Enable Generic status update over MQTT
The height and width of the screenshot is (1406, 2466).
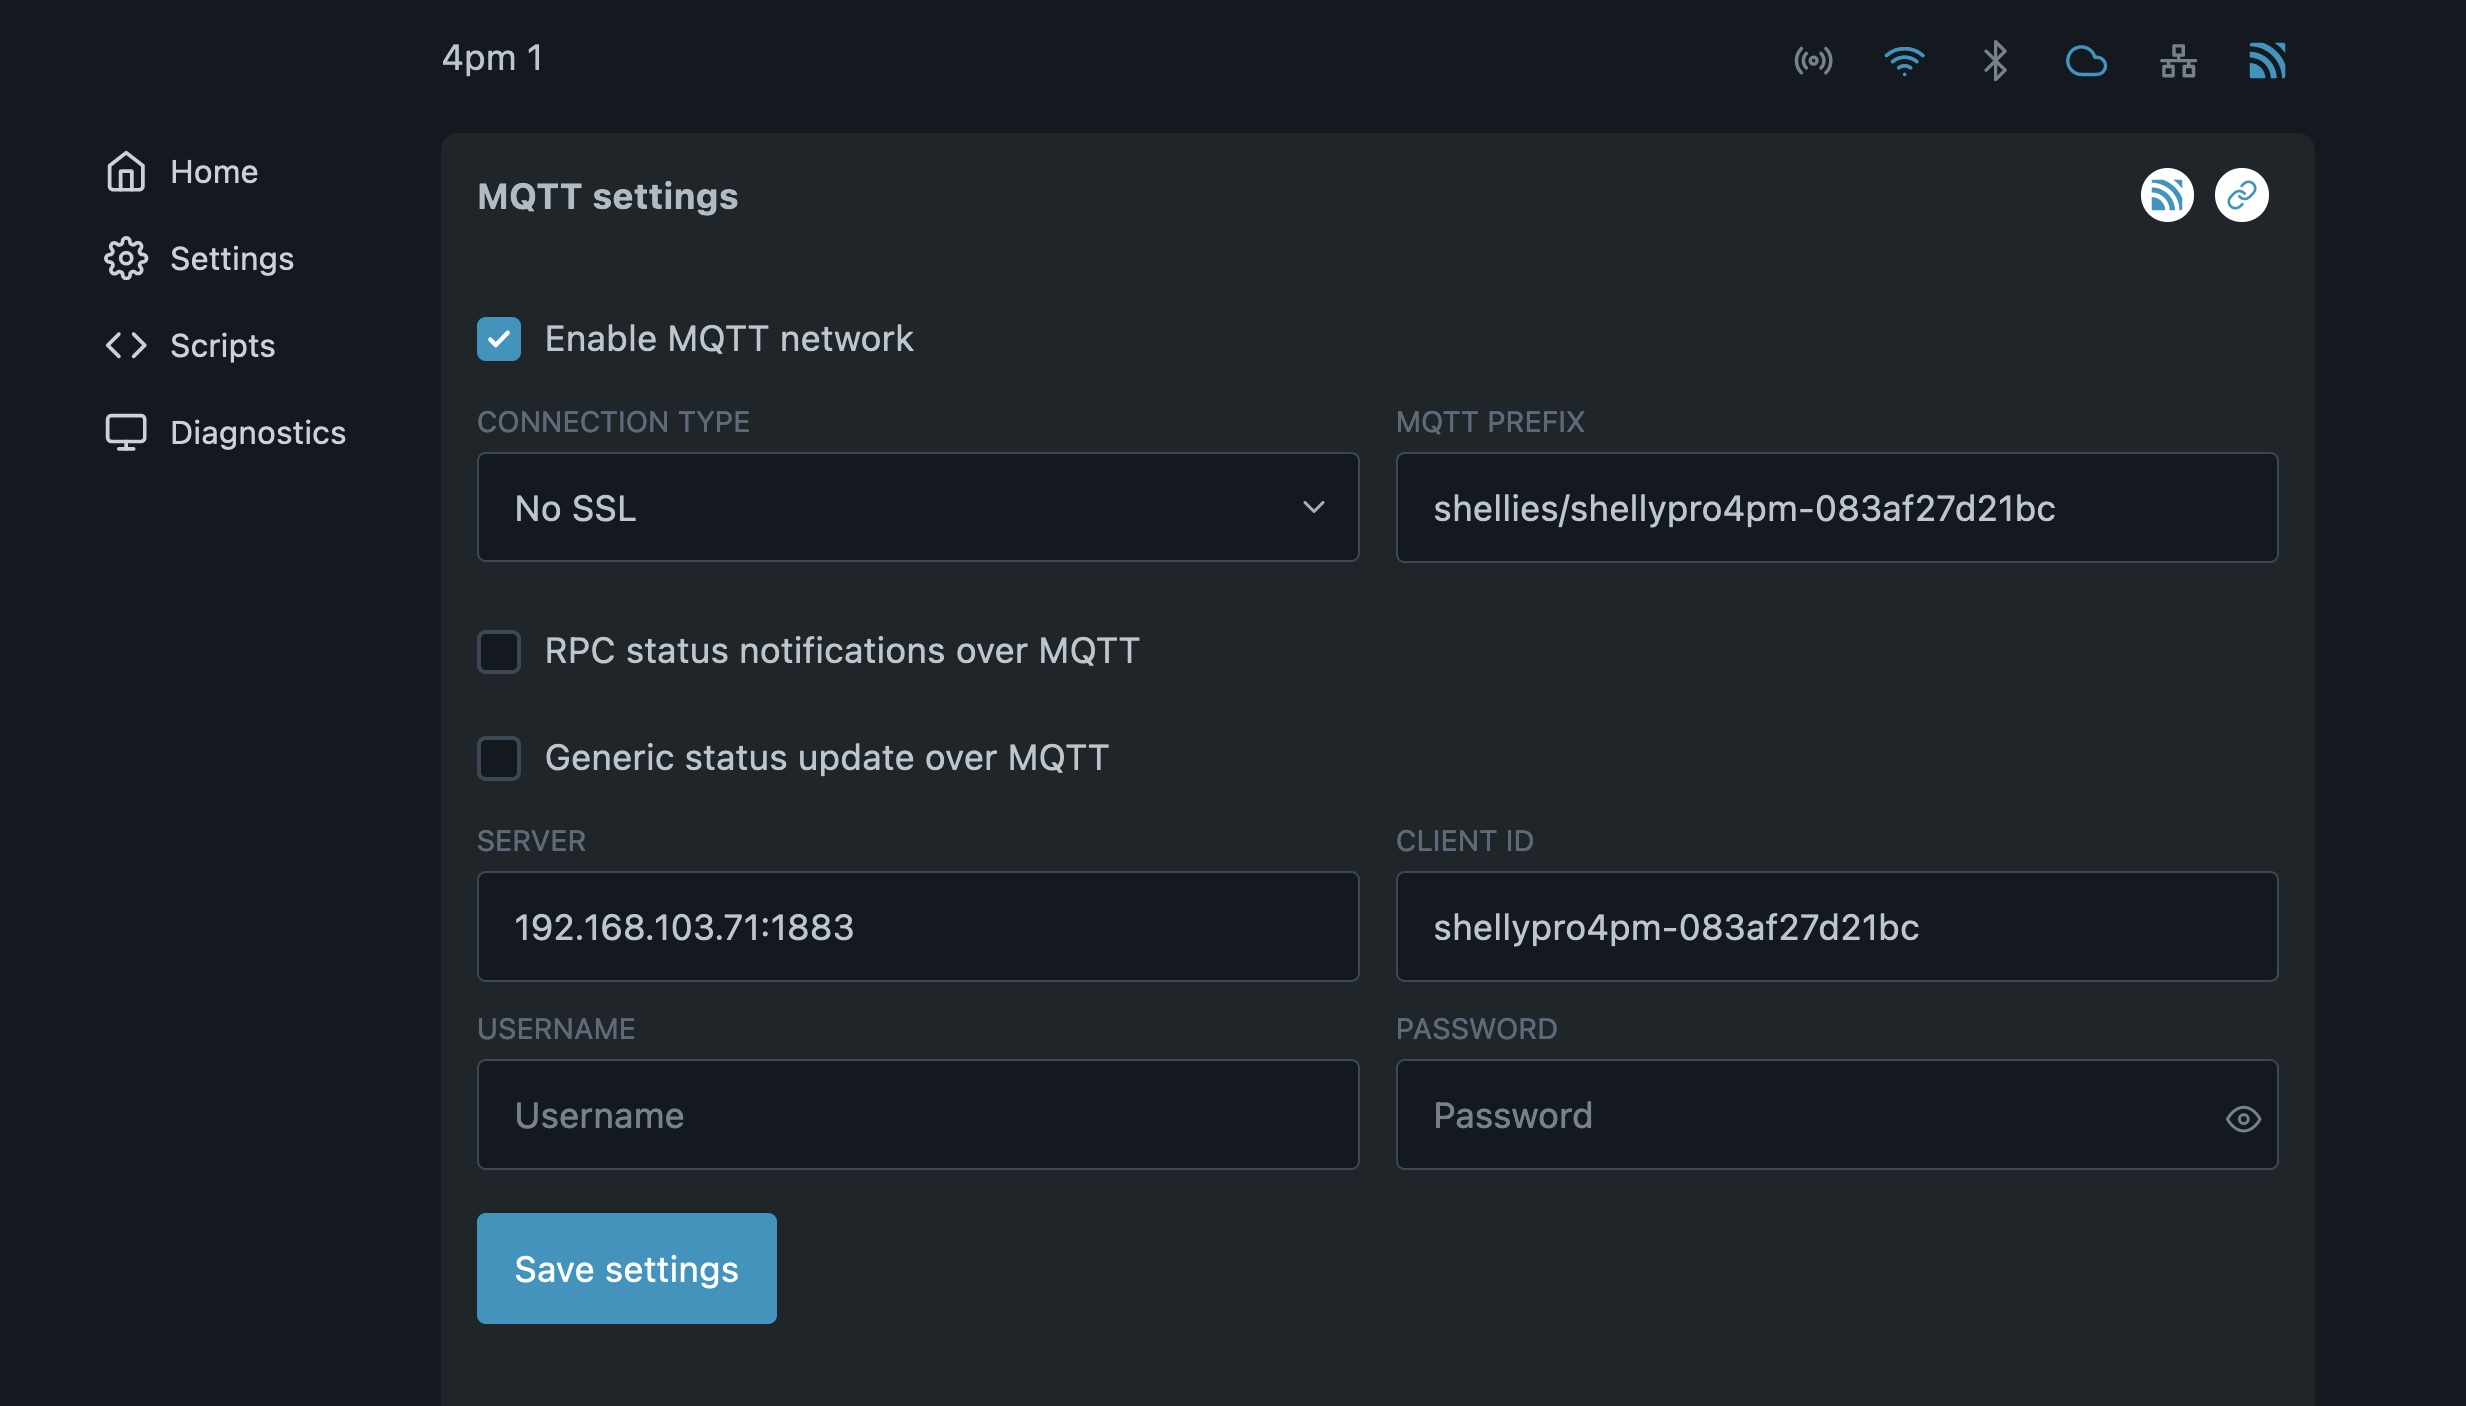tap(499, 759)
